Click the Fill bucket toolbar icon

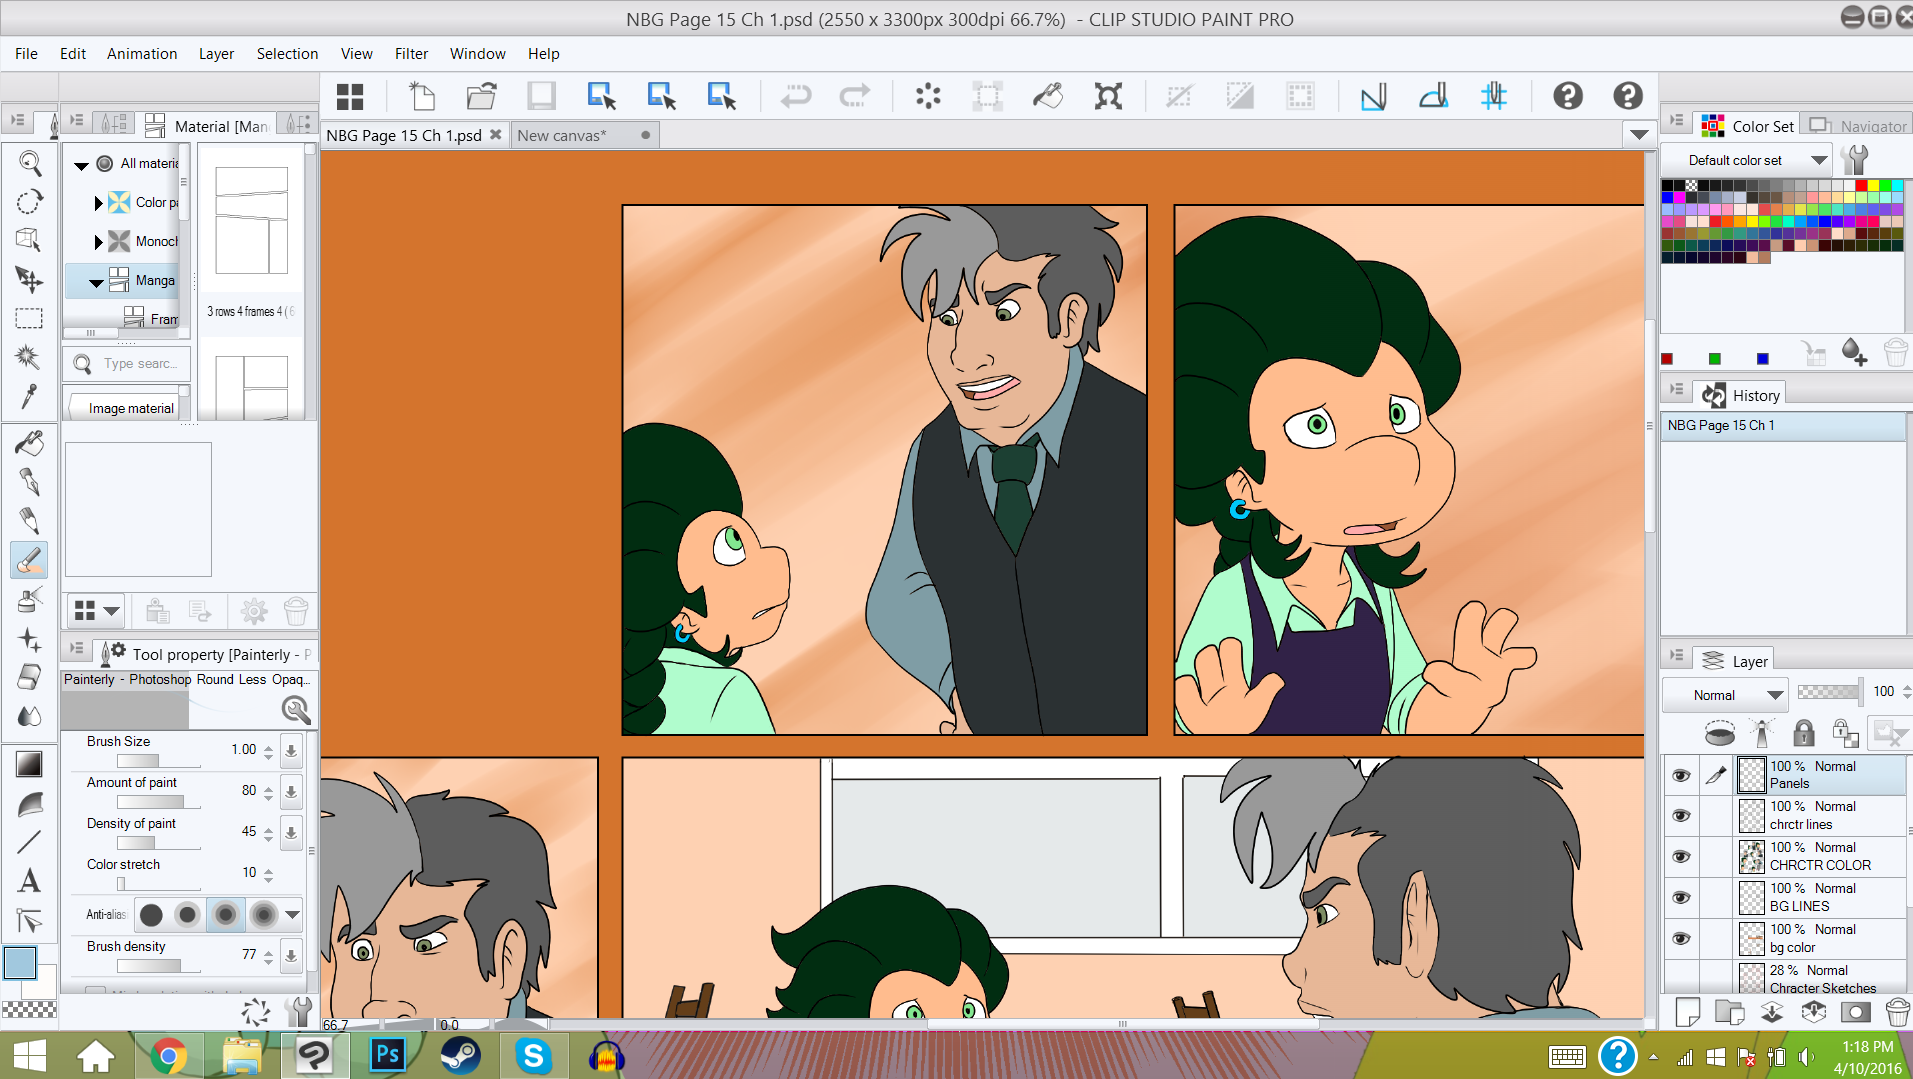point(1048,96)
